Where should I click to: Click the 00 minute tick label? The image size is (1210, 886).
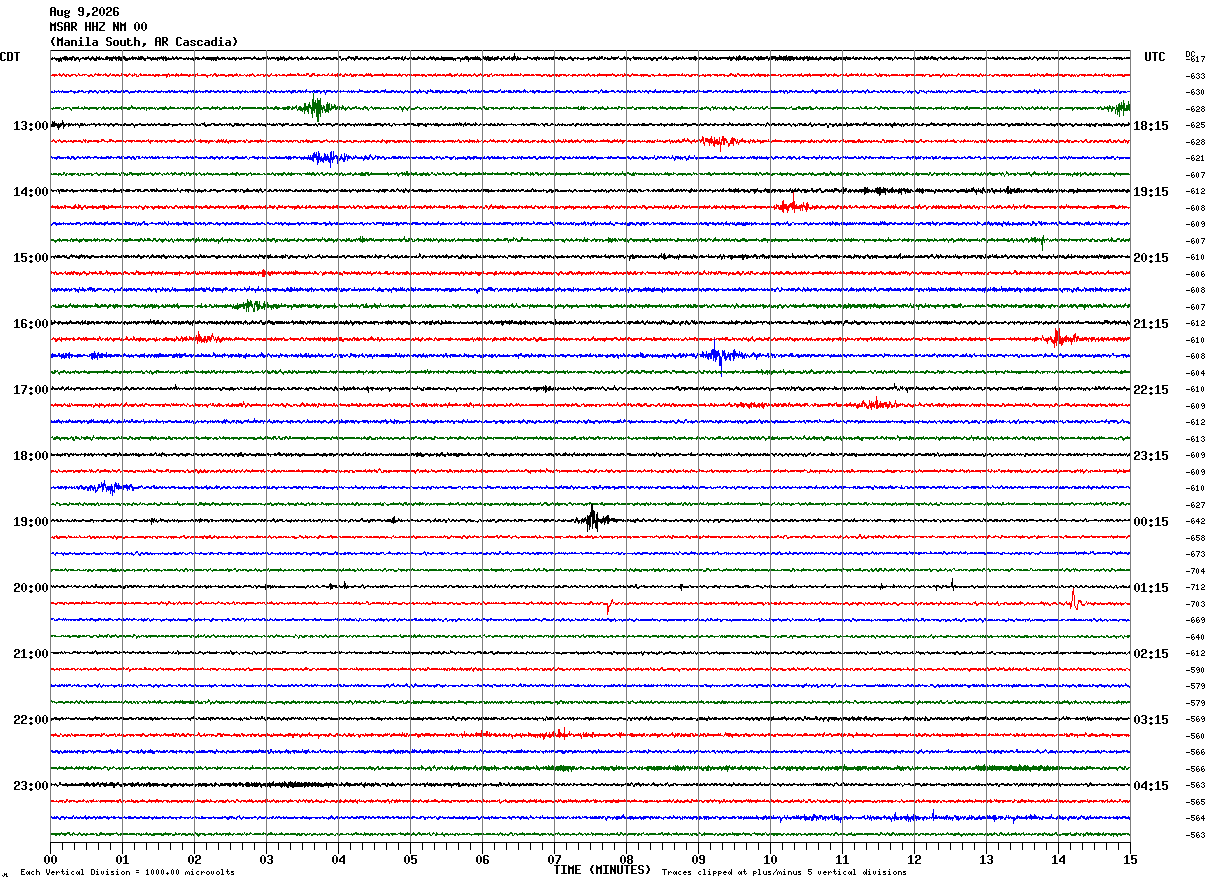coord(50,859)
